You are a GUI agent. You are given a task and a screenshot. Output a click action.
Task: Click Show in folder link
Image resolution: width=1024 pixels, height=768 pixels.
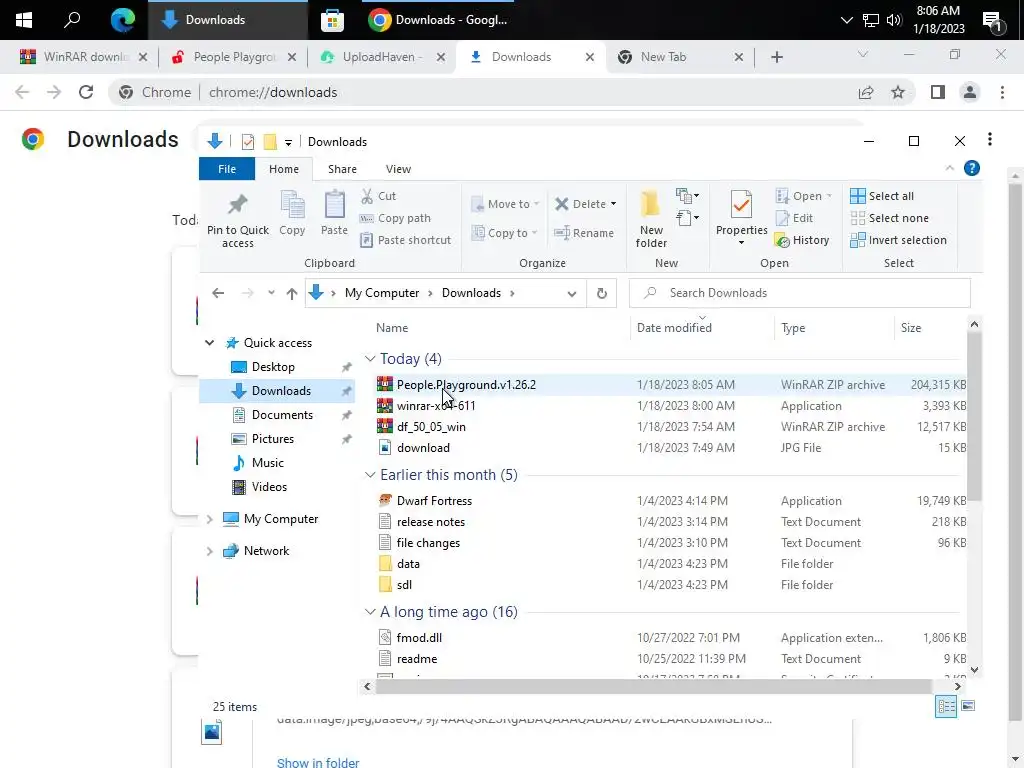[x=318, y=762]
